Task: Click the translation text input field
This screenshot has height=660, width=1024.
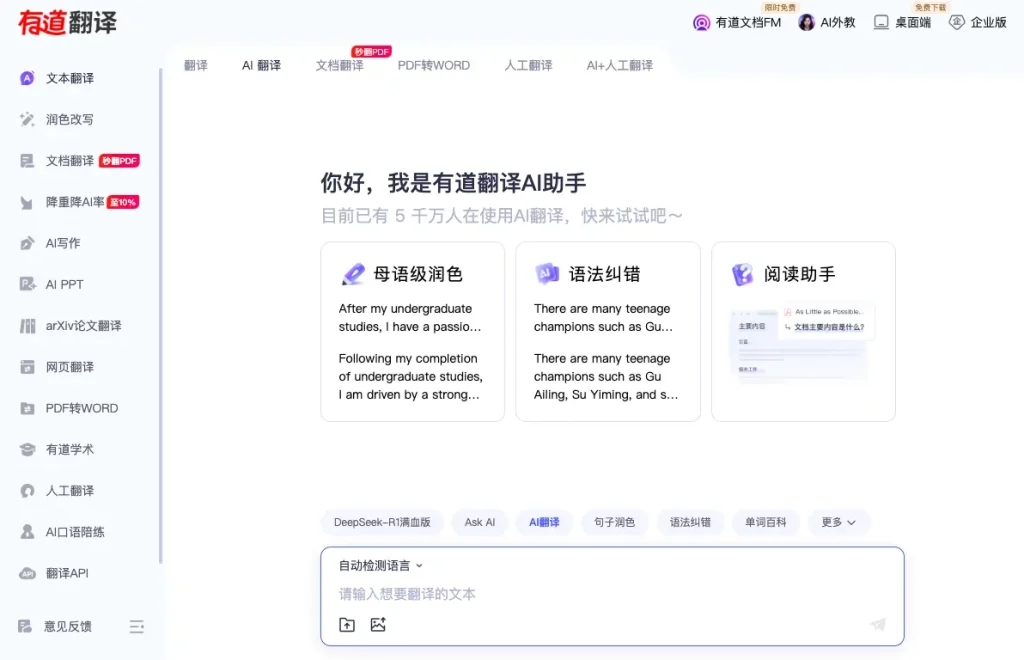Action: (x=612, y=594)
